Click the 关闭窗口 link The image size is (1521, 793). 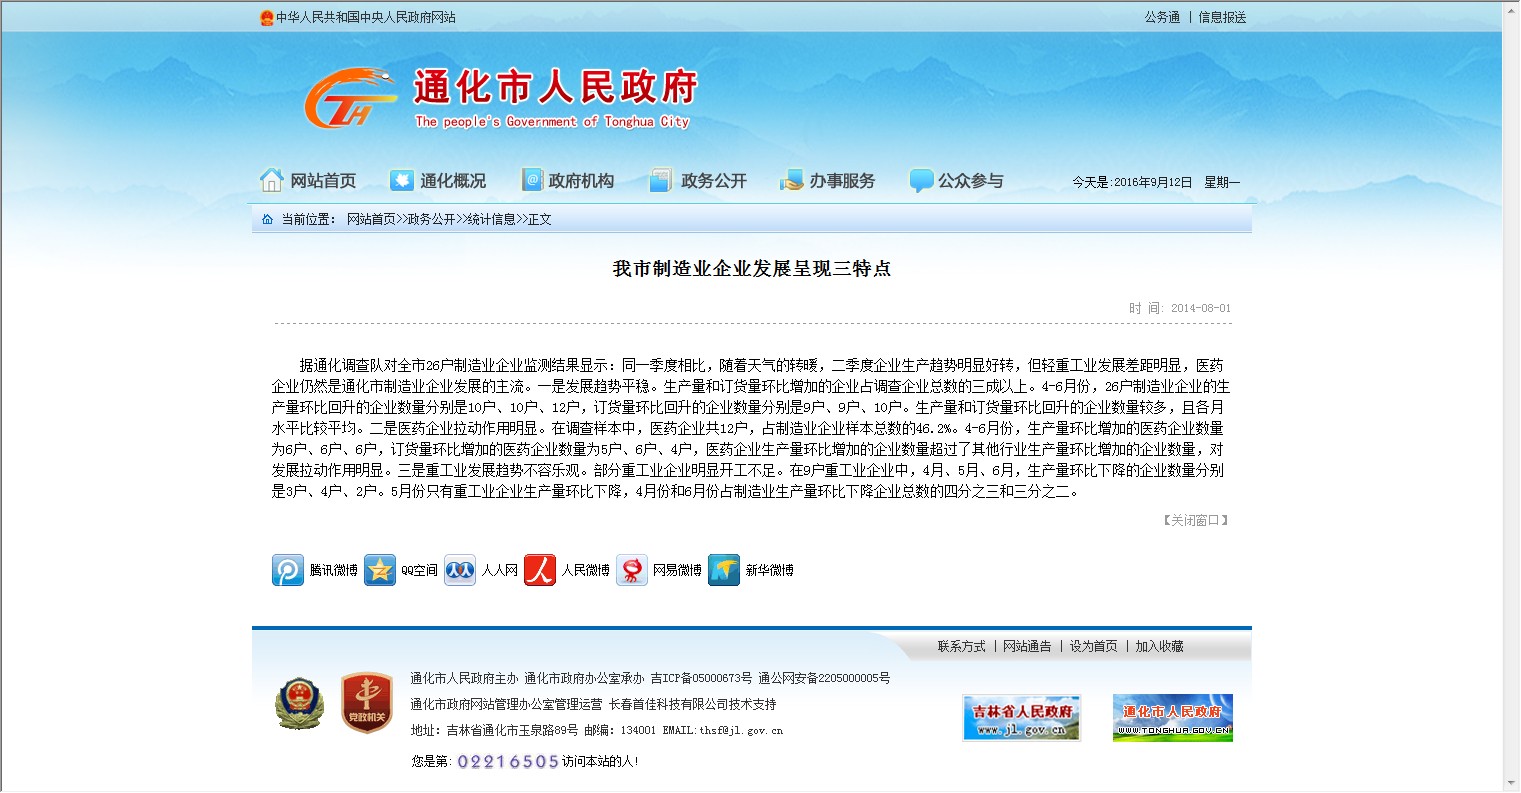[1195, 520]
